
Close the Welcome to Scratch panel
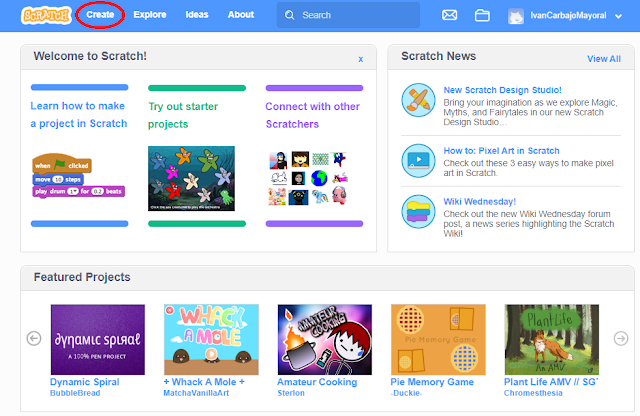360,59
